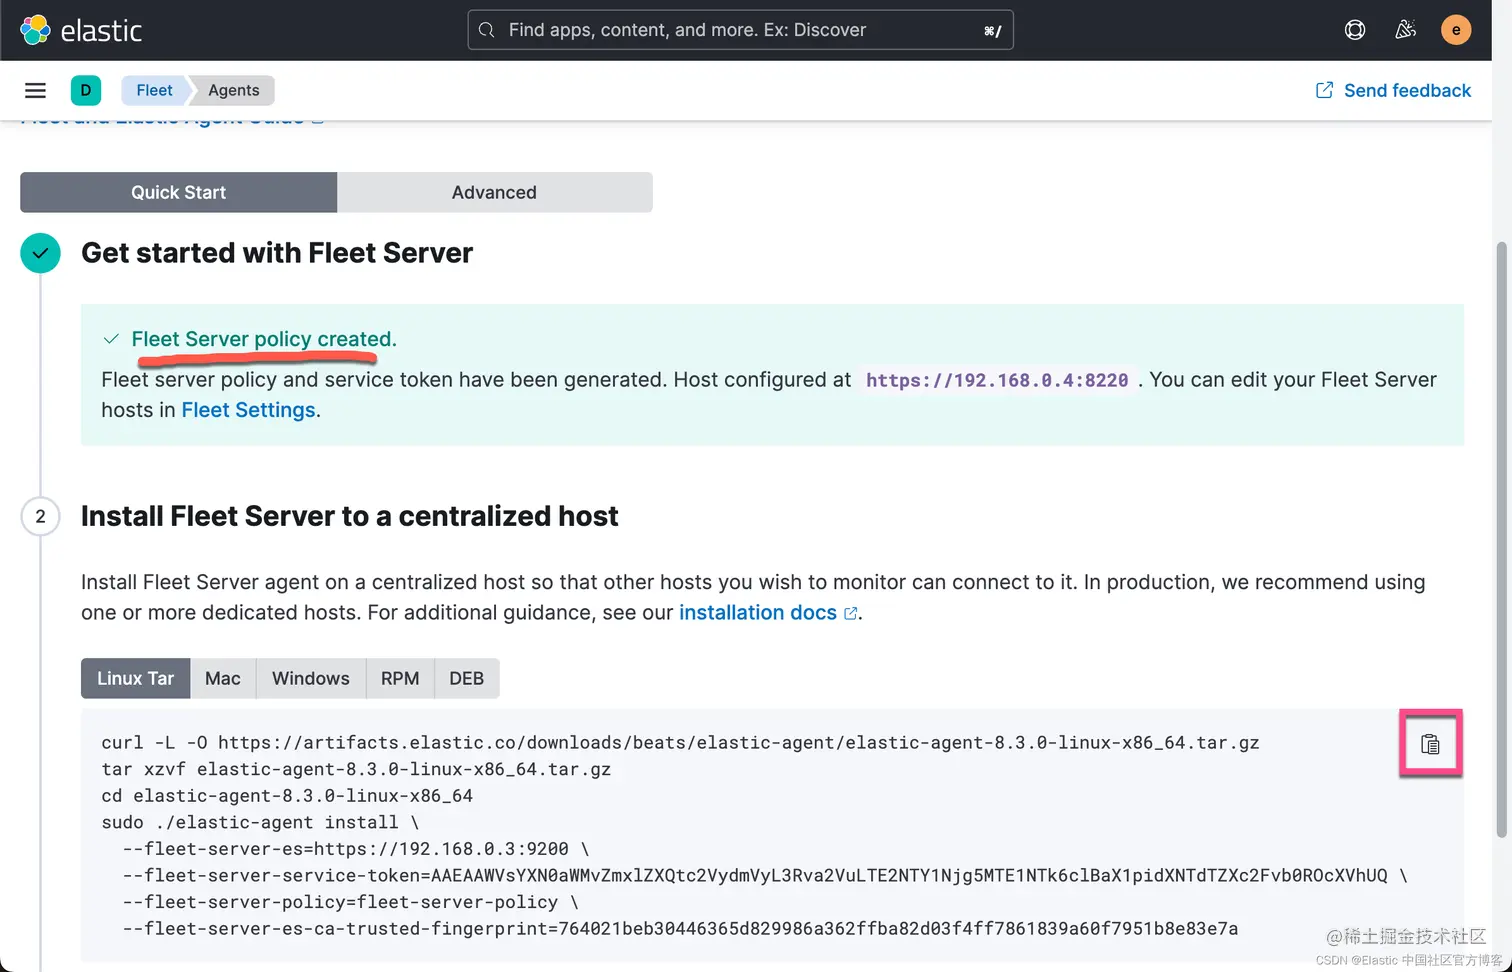Open the help menu lifebuoy icon
Viewport: 1512px width, 972px height.
(x=1355, y=30)
